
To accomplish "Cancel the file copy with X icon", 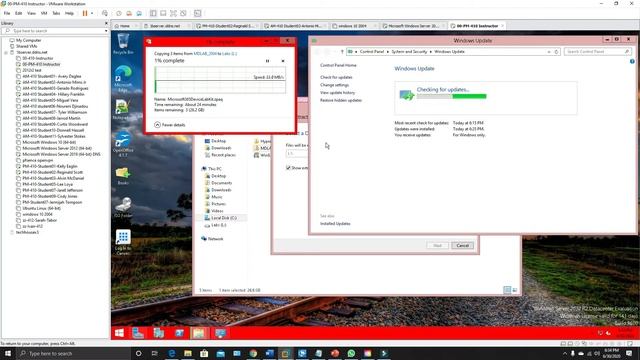I will [x=283, y=61].
